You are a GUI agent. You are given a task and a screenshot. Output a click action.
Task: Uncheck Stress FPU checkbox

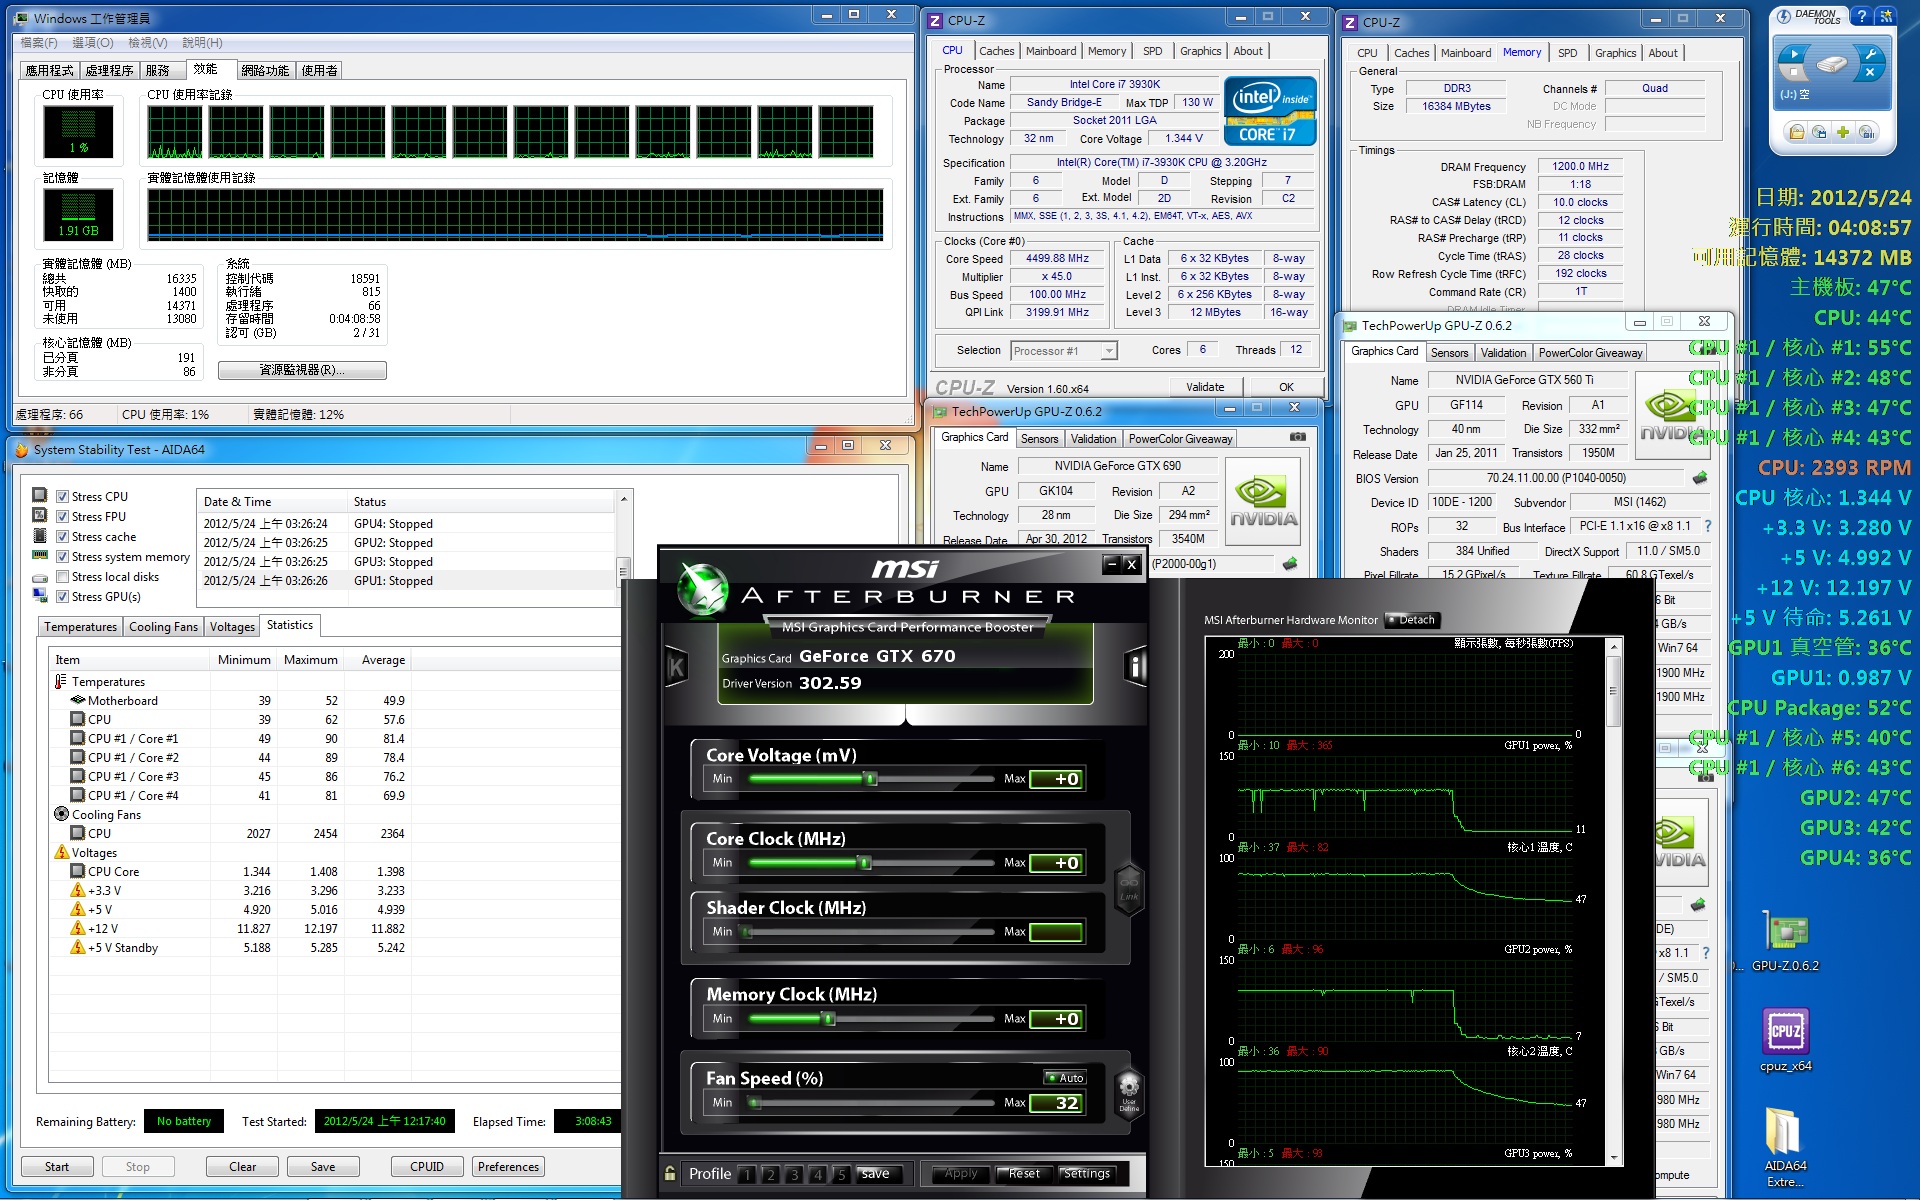(x=62, y=517)
